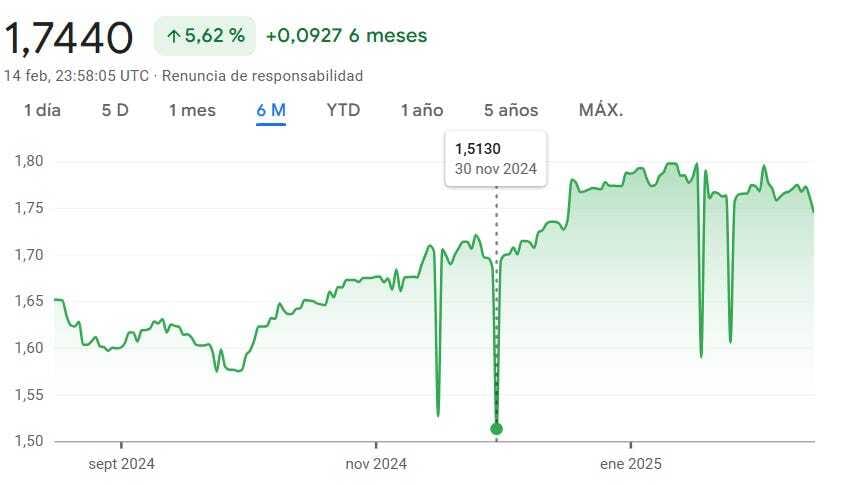This screenshot has height=485, width=852.
Task: Click the 1,50 y-axis label
Action: point(29,441)
